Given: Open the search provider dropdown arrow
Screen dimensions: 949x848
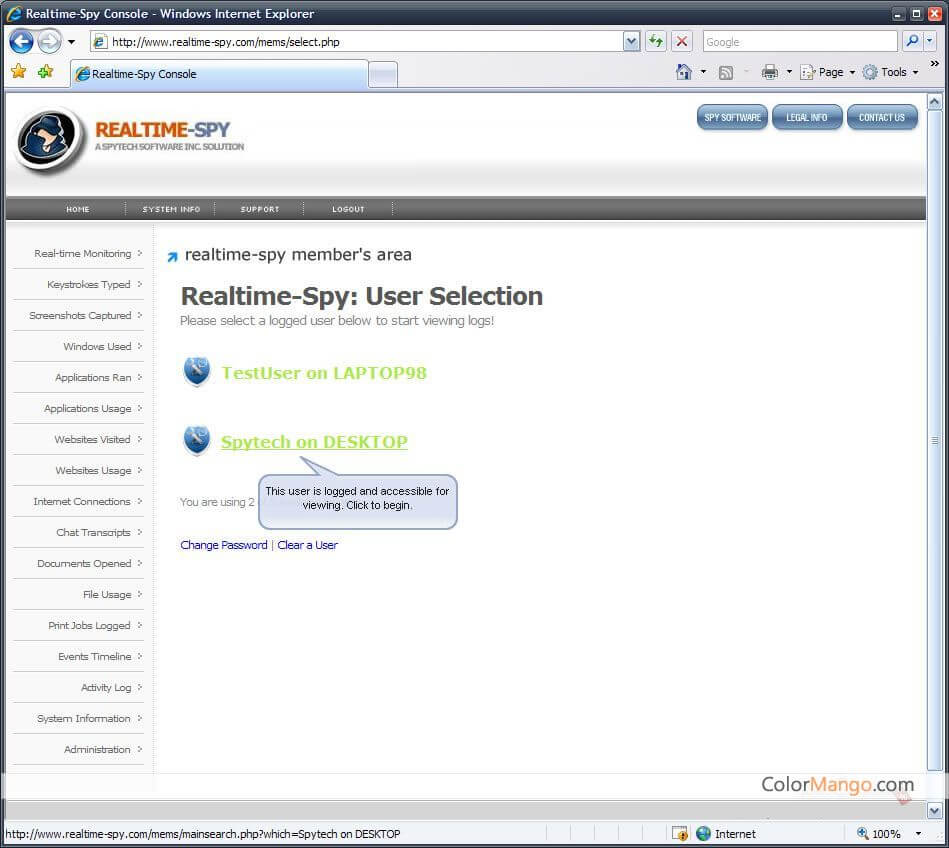Looking at the screenshot, I should [x=930, y=41].
